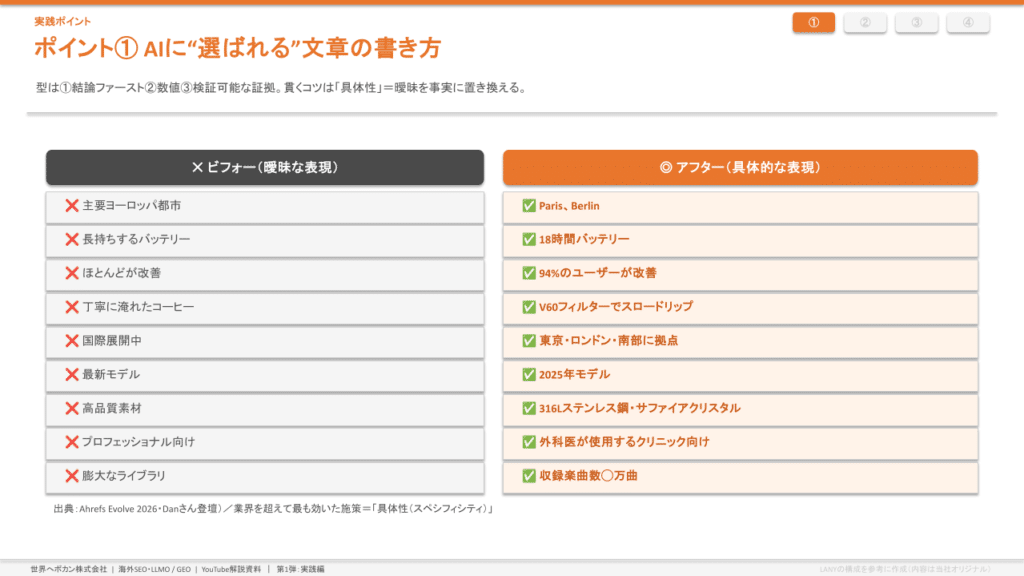The image size is (1024, 576).
Task: Click the orange アフター（具体的な表現） header
Action: (x=740, y=167)
